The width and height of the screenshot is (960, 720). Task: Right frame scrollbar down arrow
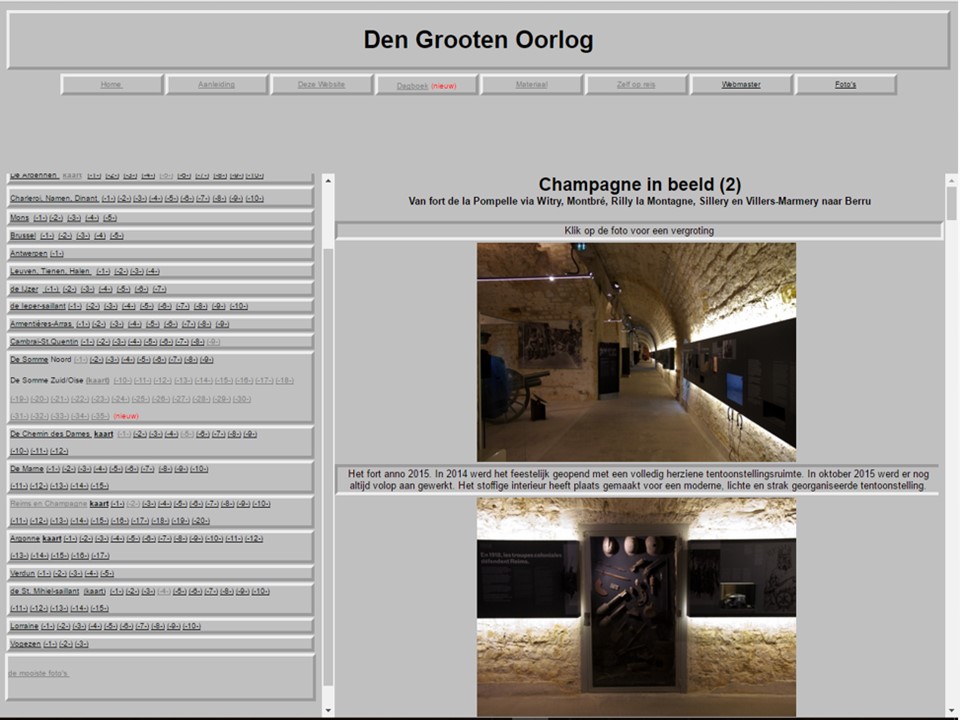(951, 710)
